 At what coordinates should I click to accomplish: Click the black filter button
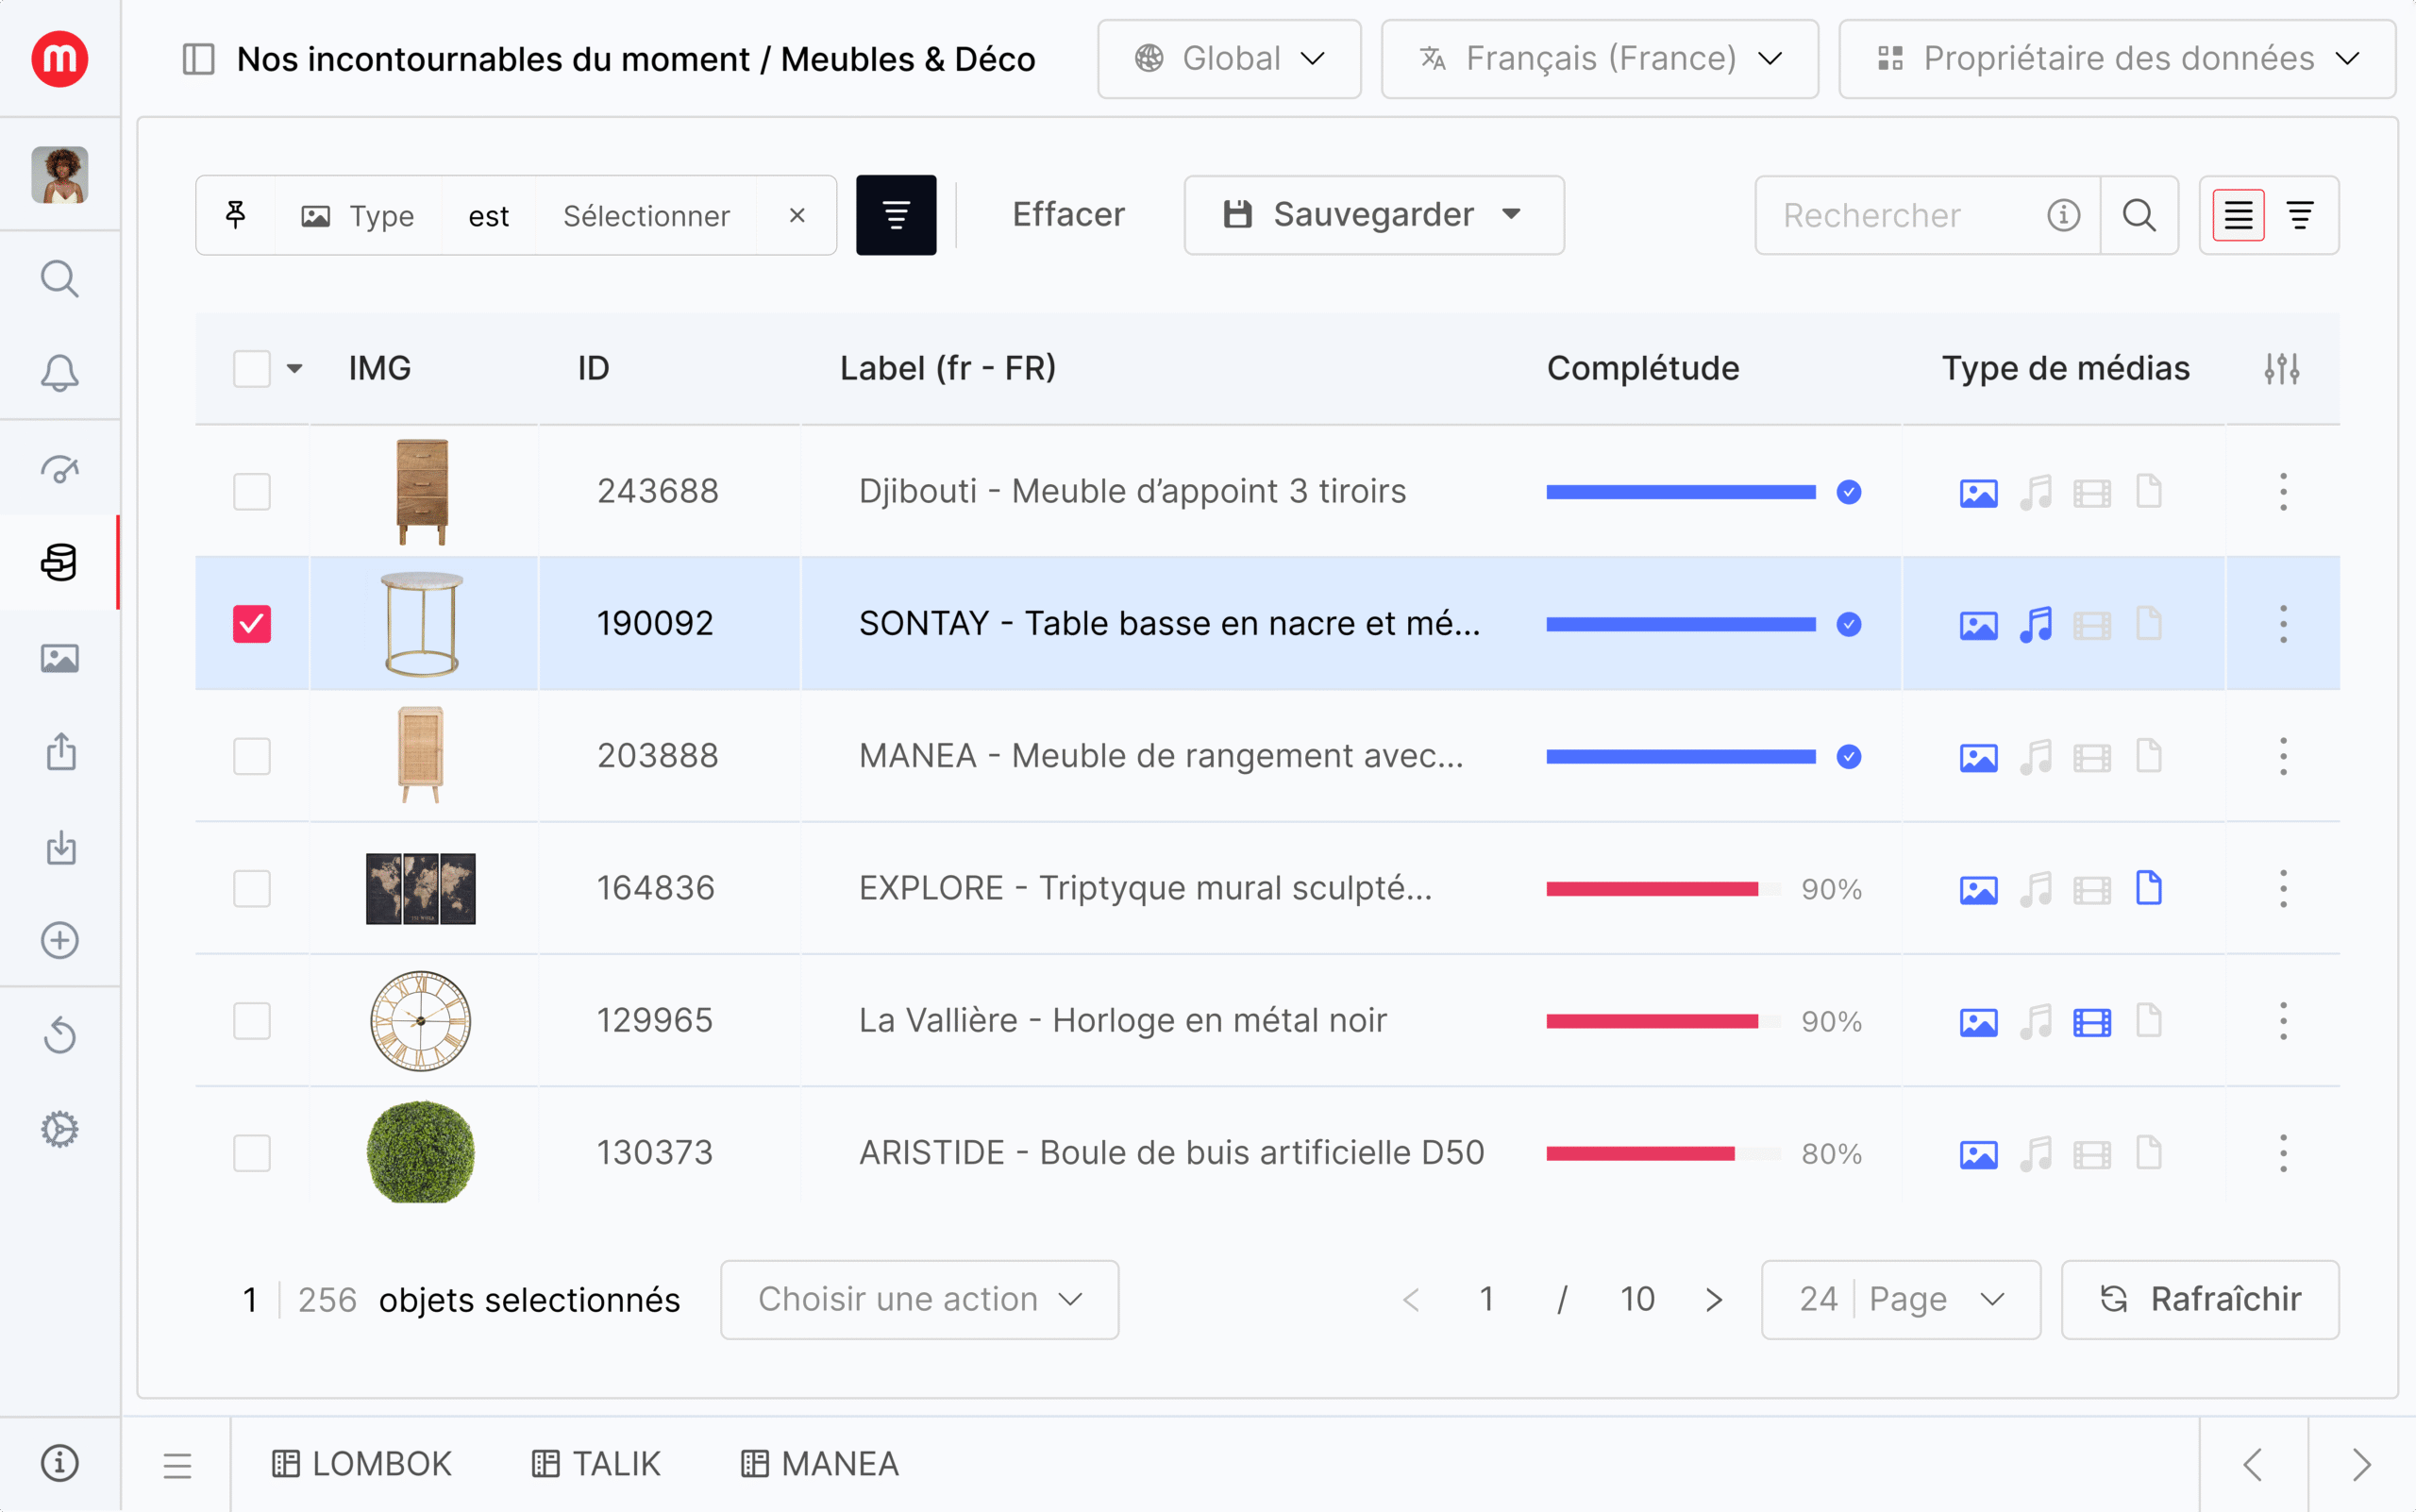[895, 215]
